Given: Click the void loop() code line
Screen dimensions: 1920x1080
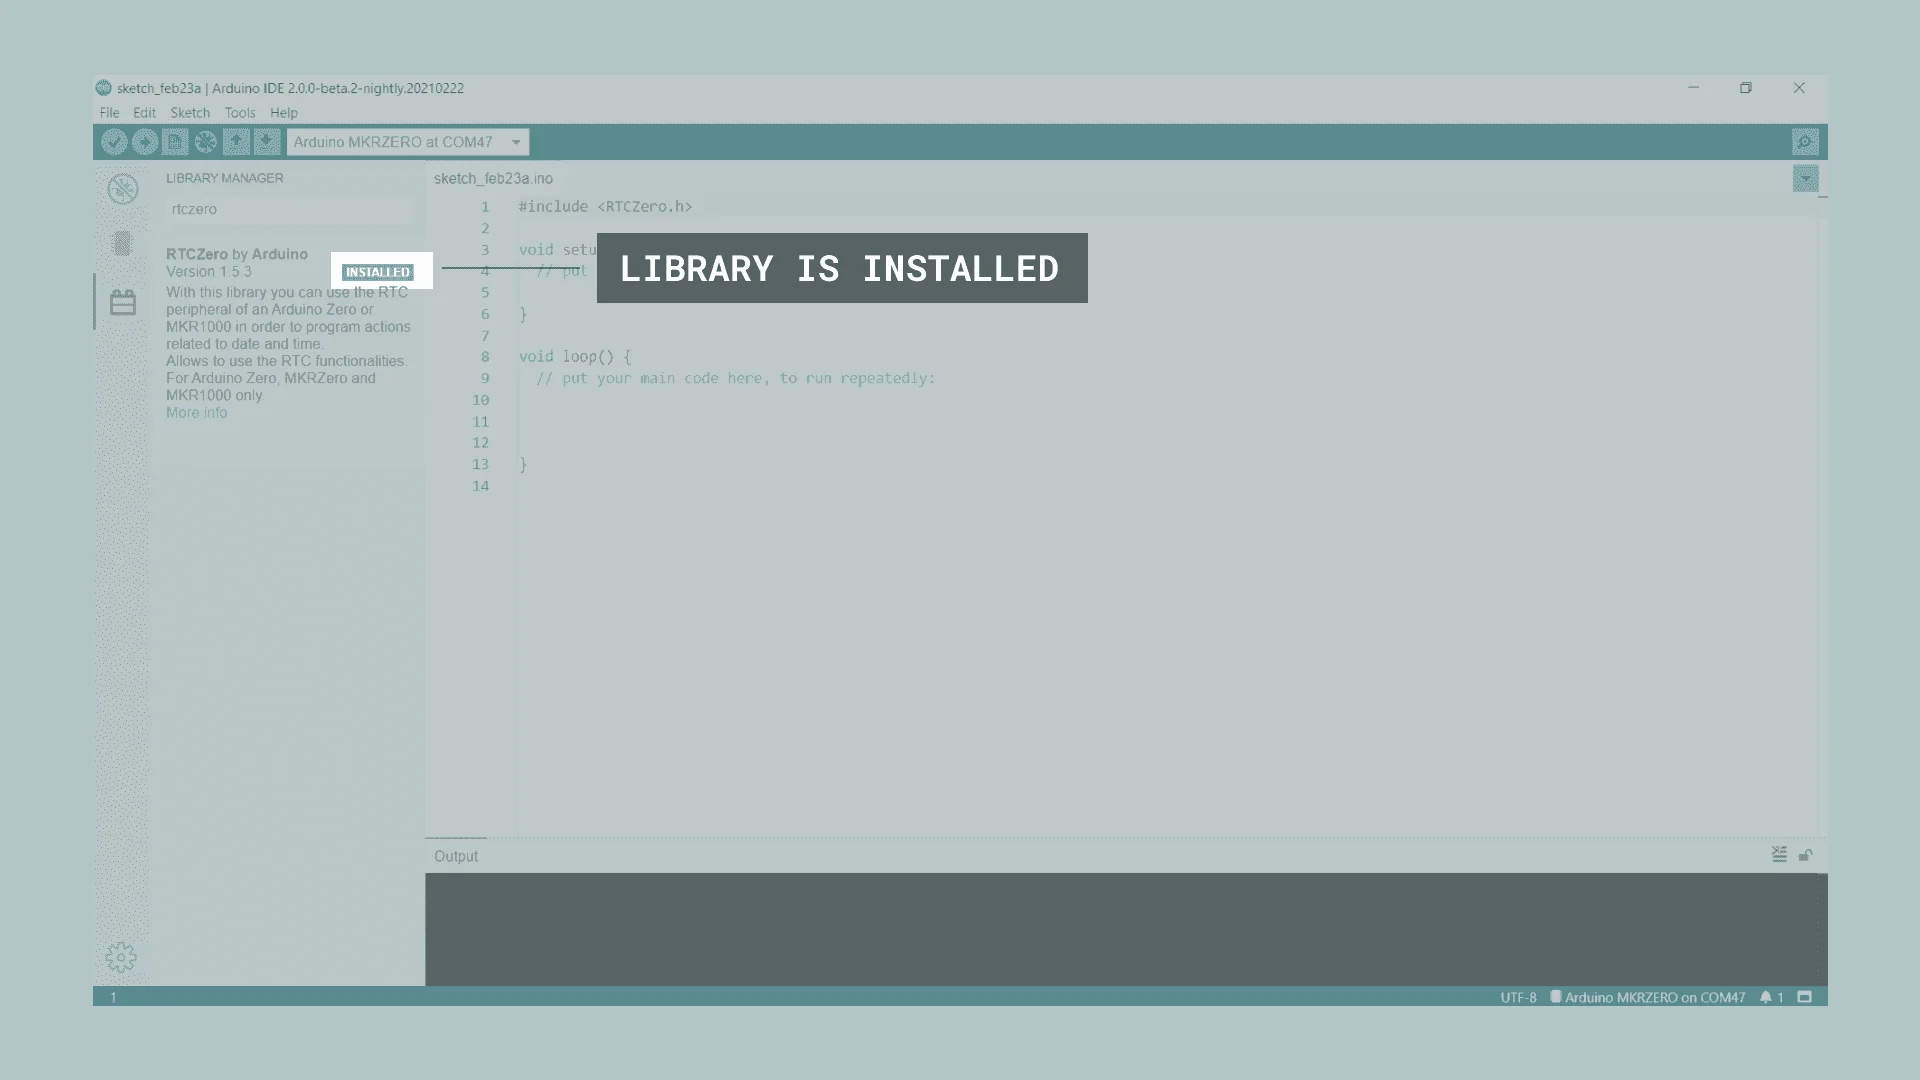Looking at the screenshot, I should click(x=575, y=356).
